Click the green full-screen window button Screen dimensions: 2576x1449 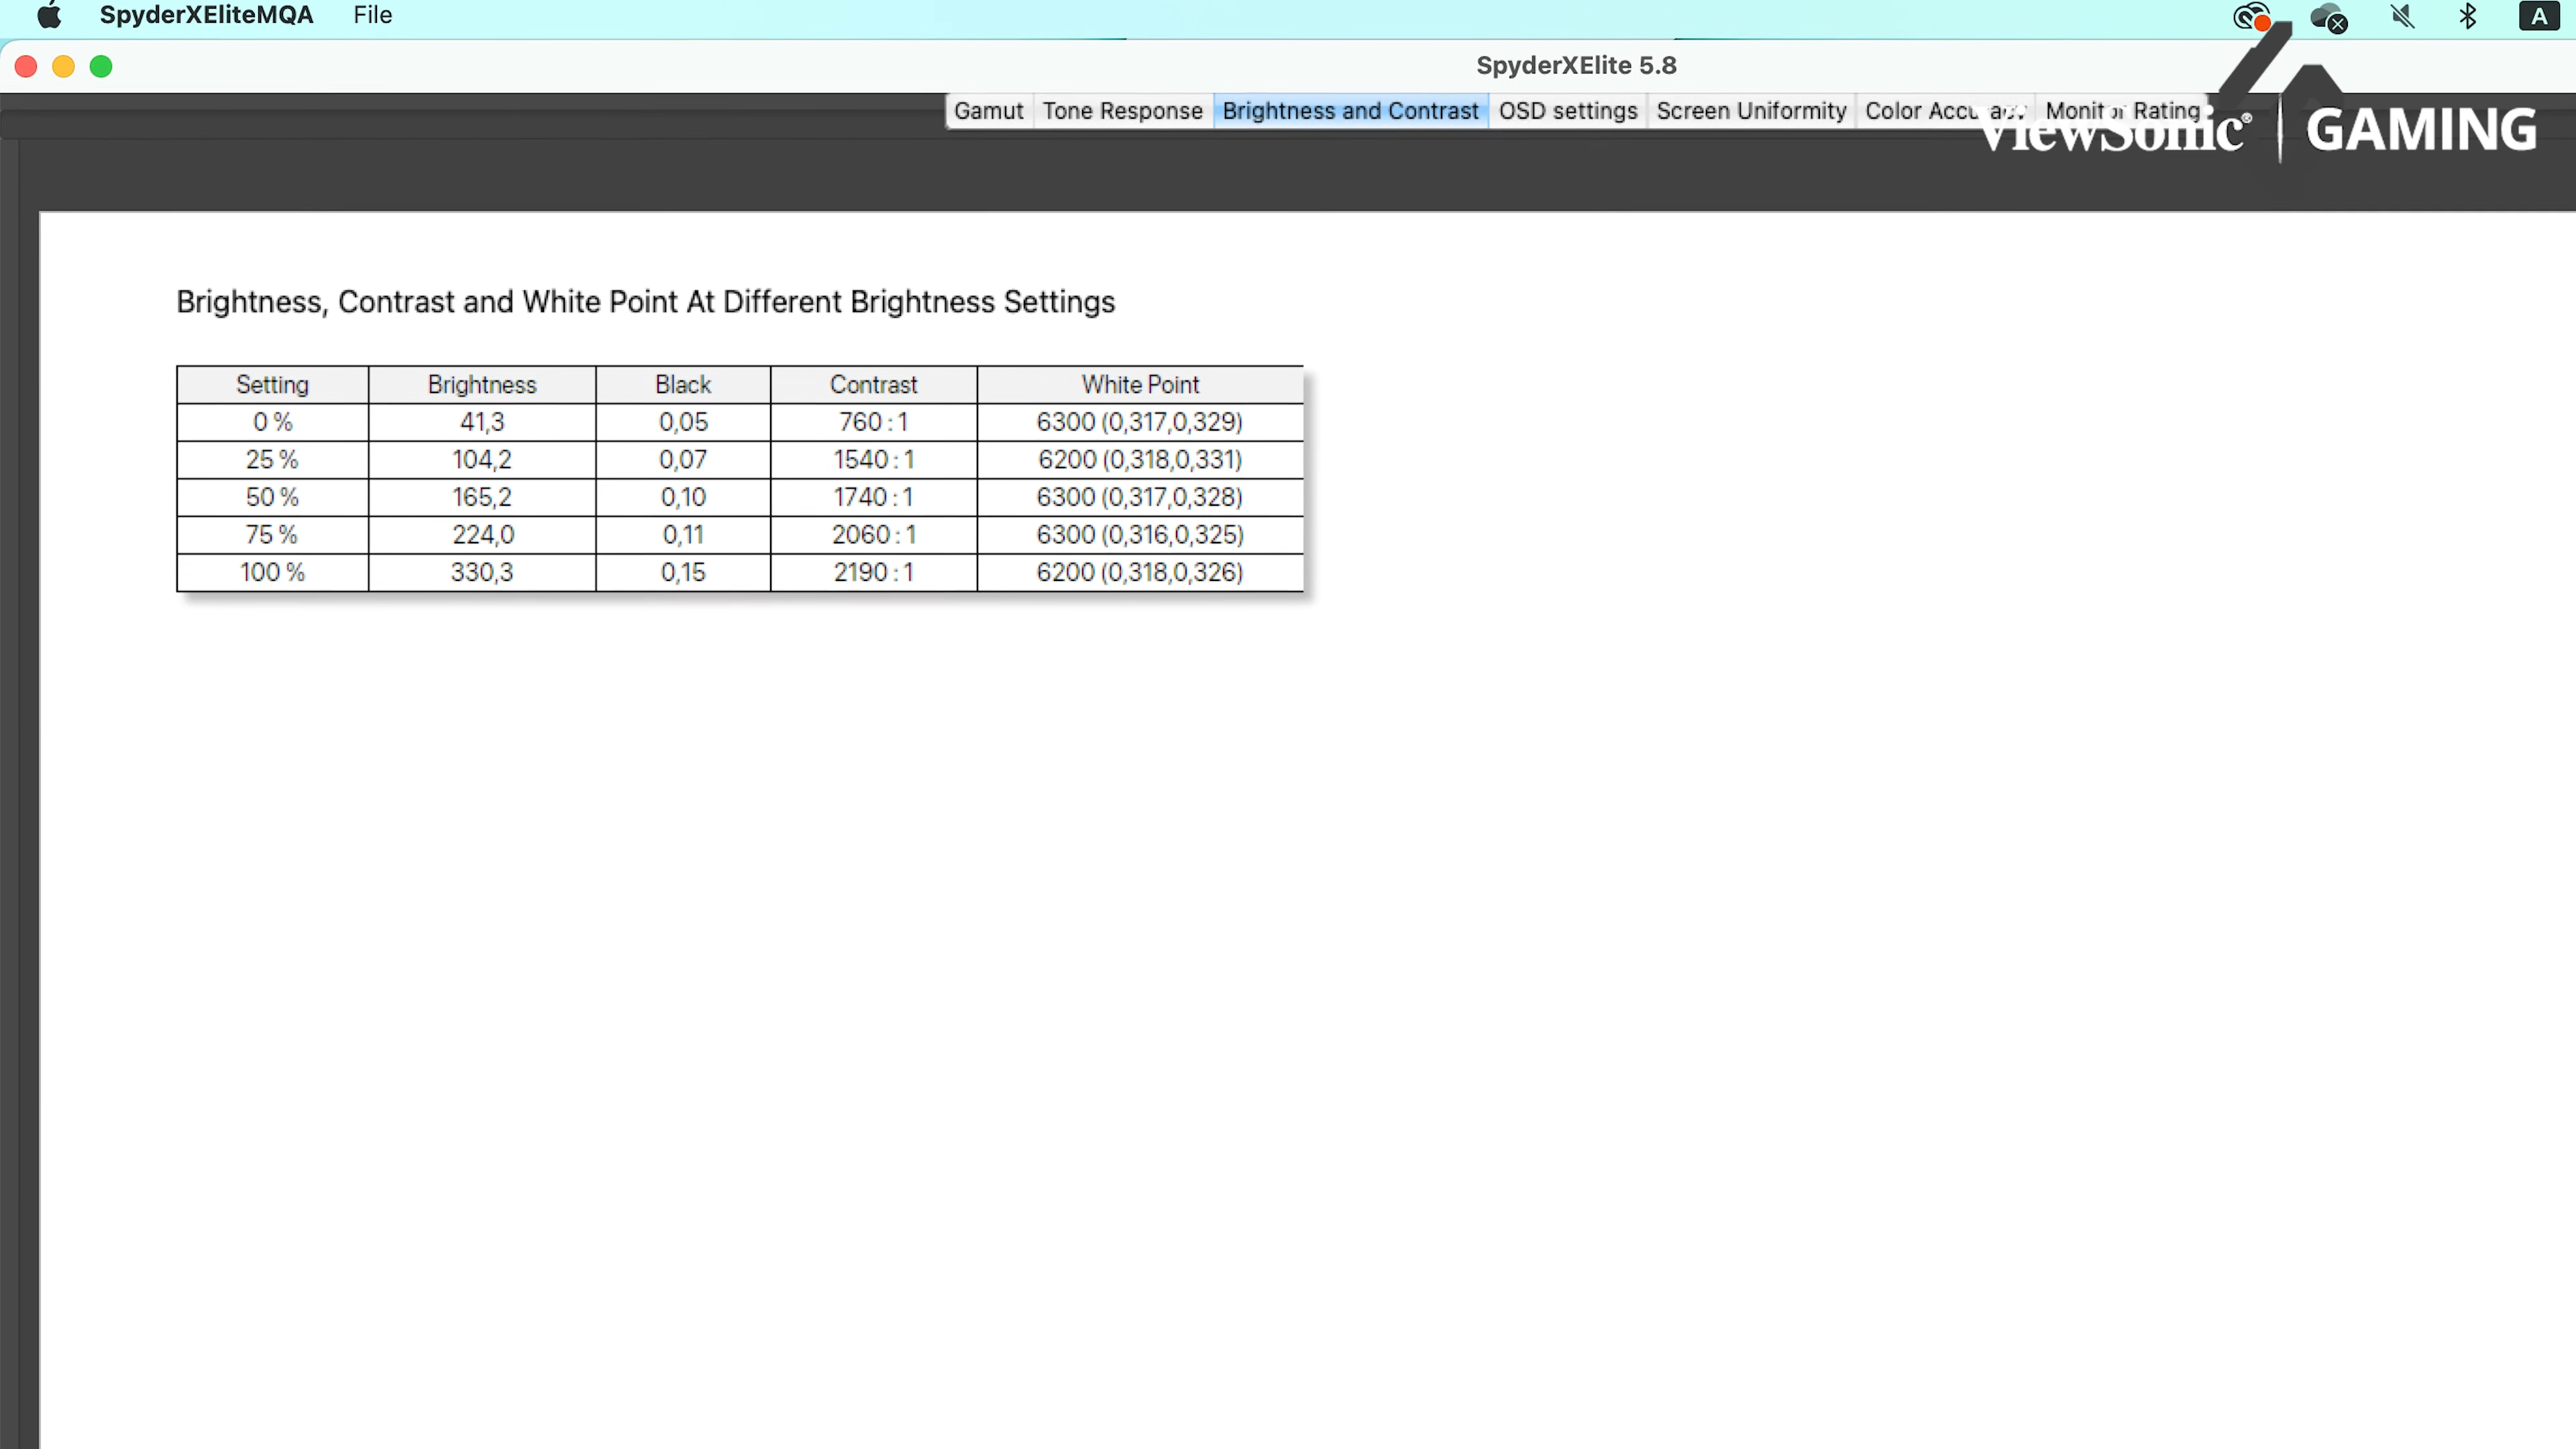[101, 66]
